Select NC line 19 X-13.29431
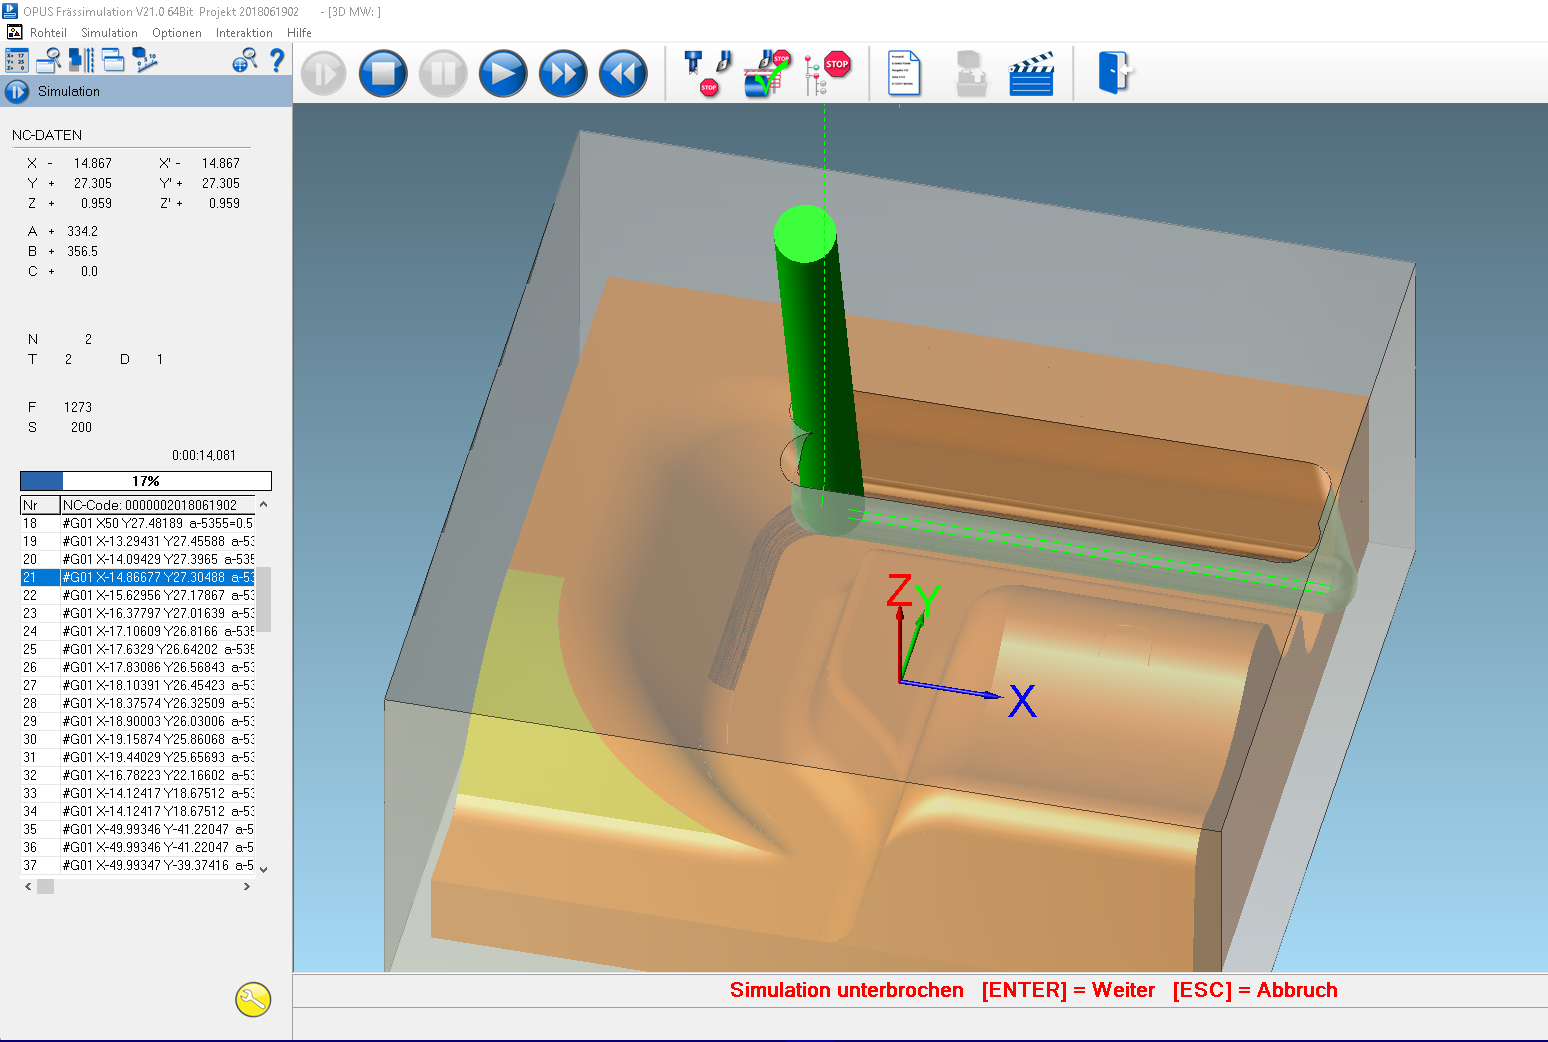 tap(138, 541)
